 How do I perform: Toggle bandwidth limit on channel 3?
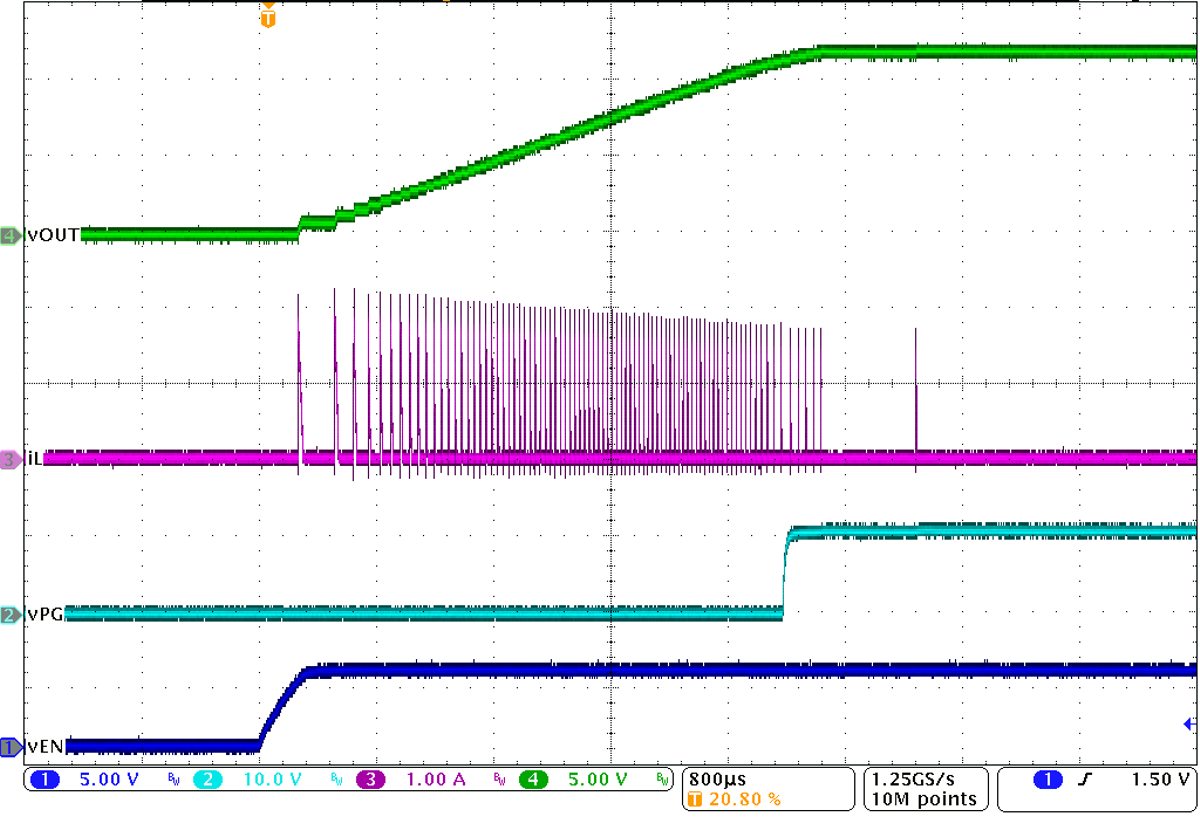point(497,777)
